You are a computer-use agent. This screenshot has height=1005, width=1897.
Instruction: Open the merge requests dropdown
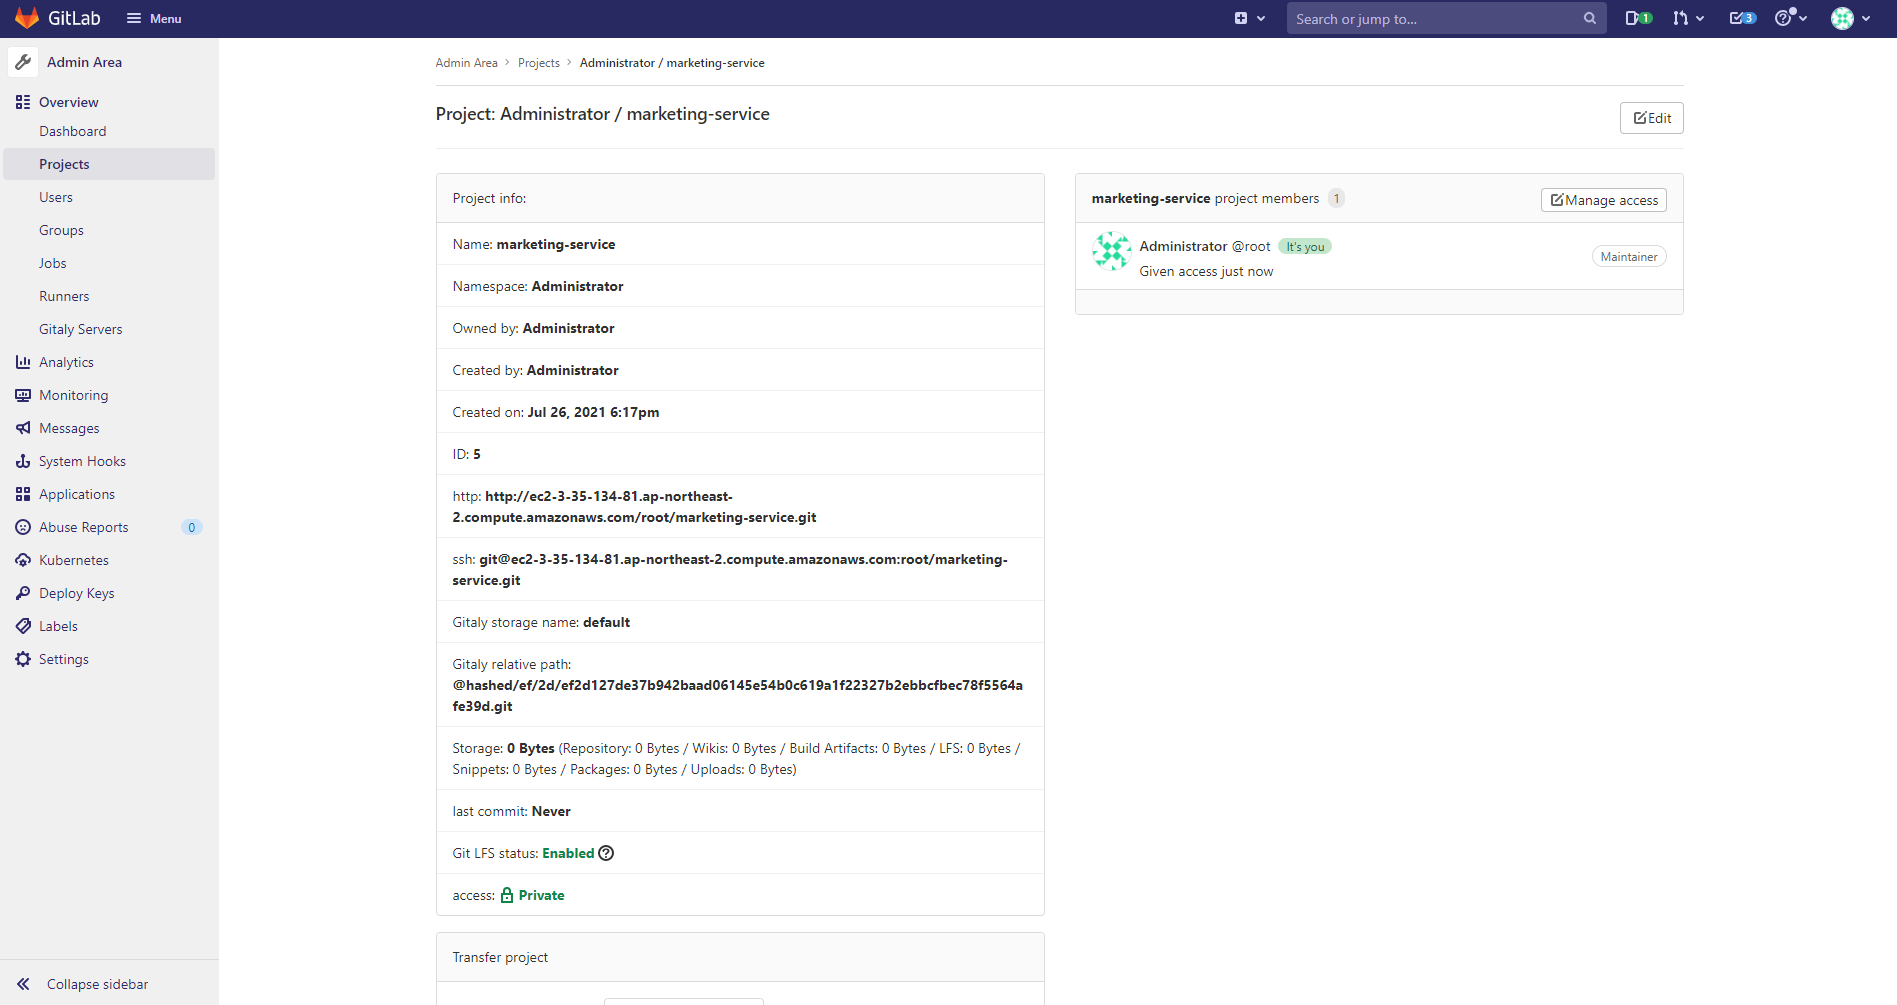click(x=1688, y=18)
